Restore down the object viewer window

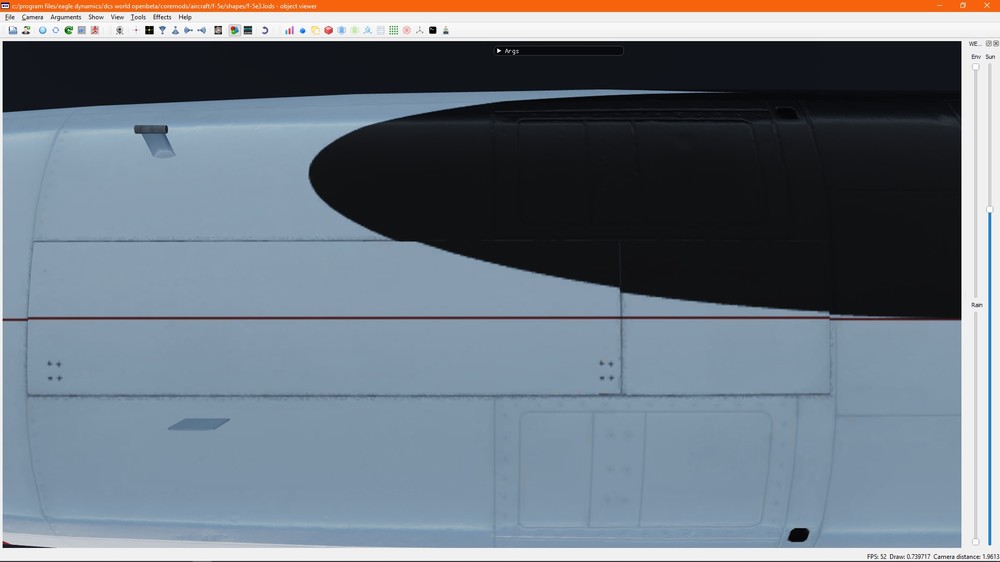click(962, 5)
